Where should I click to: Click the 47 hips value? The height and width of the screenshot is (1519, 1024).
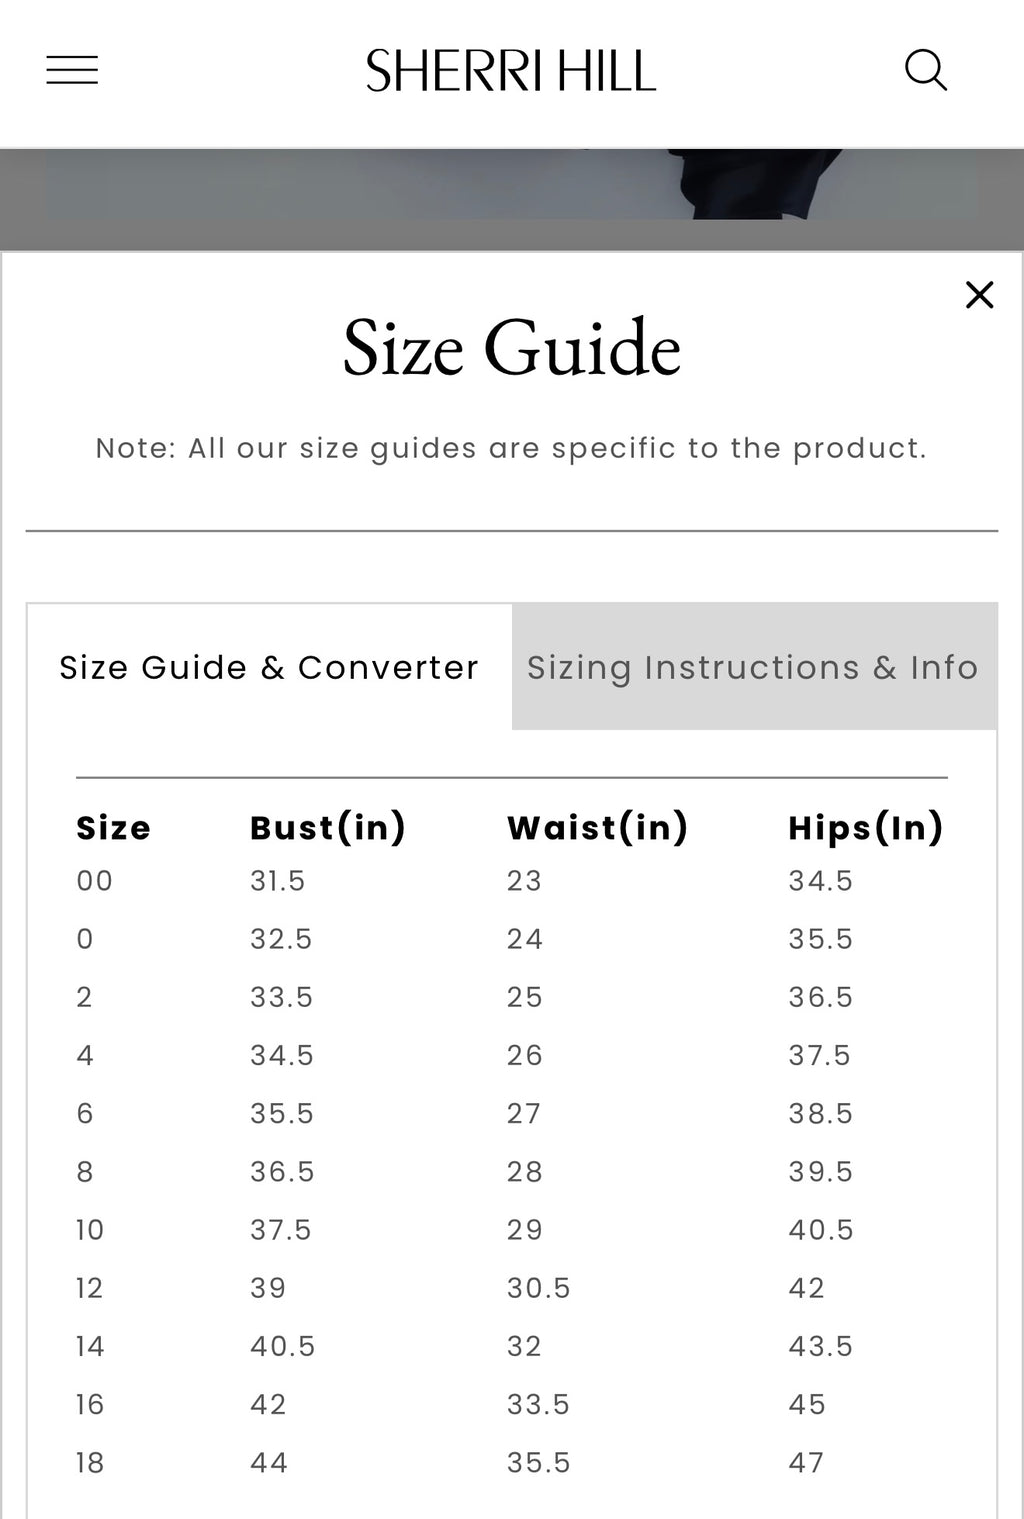[806, 1463]
